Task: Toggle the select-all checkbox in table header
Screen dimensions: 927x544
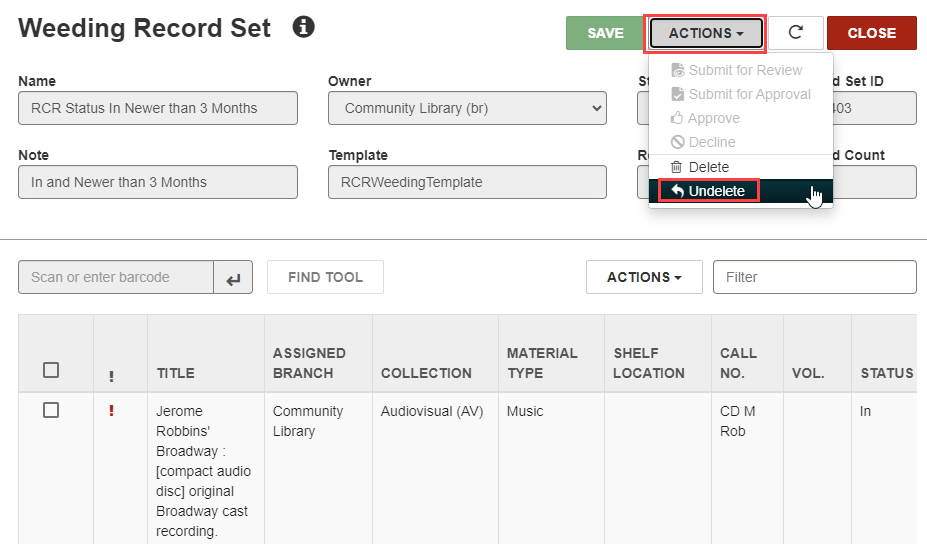Action: (x=51, y=370)
